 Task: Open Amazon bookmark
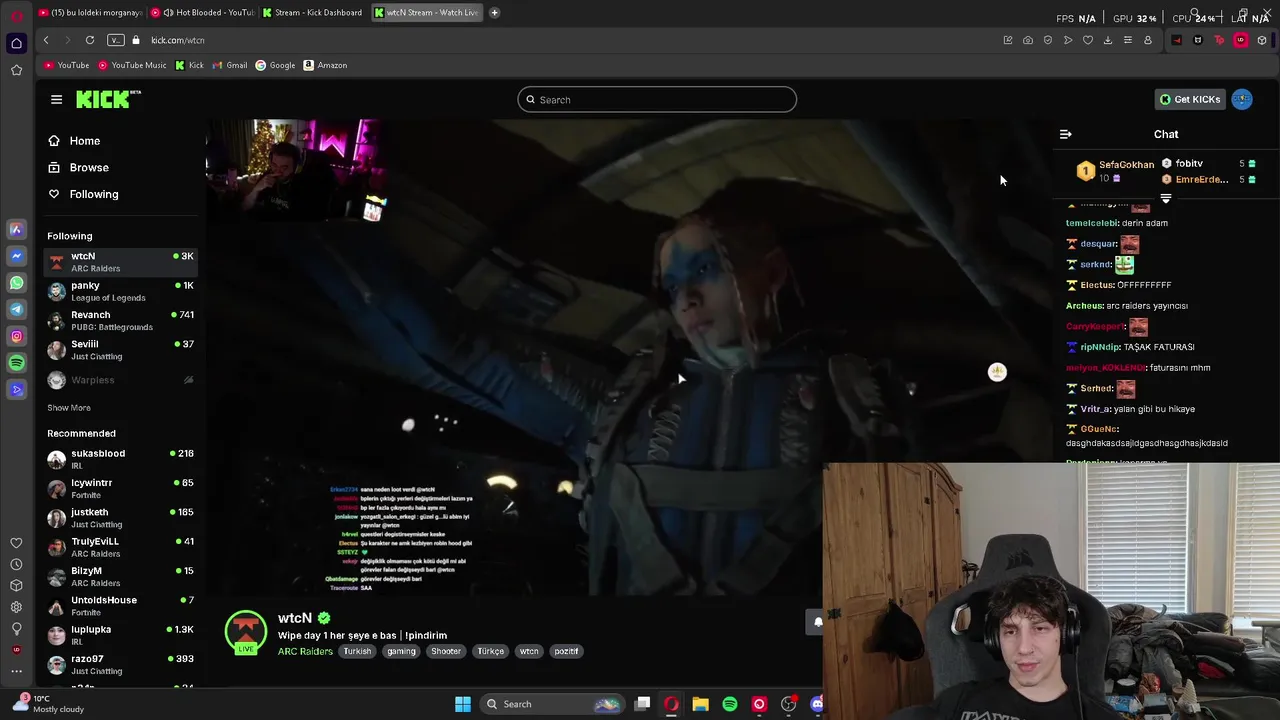tap(325, 65)
